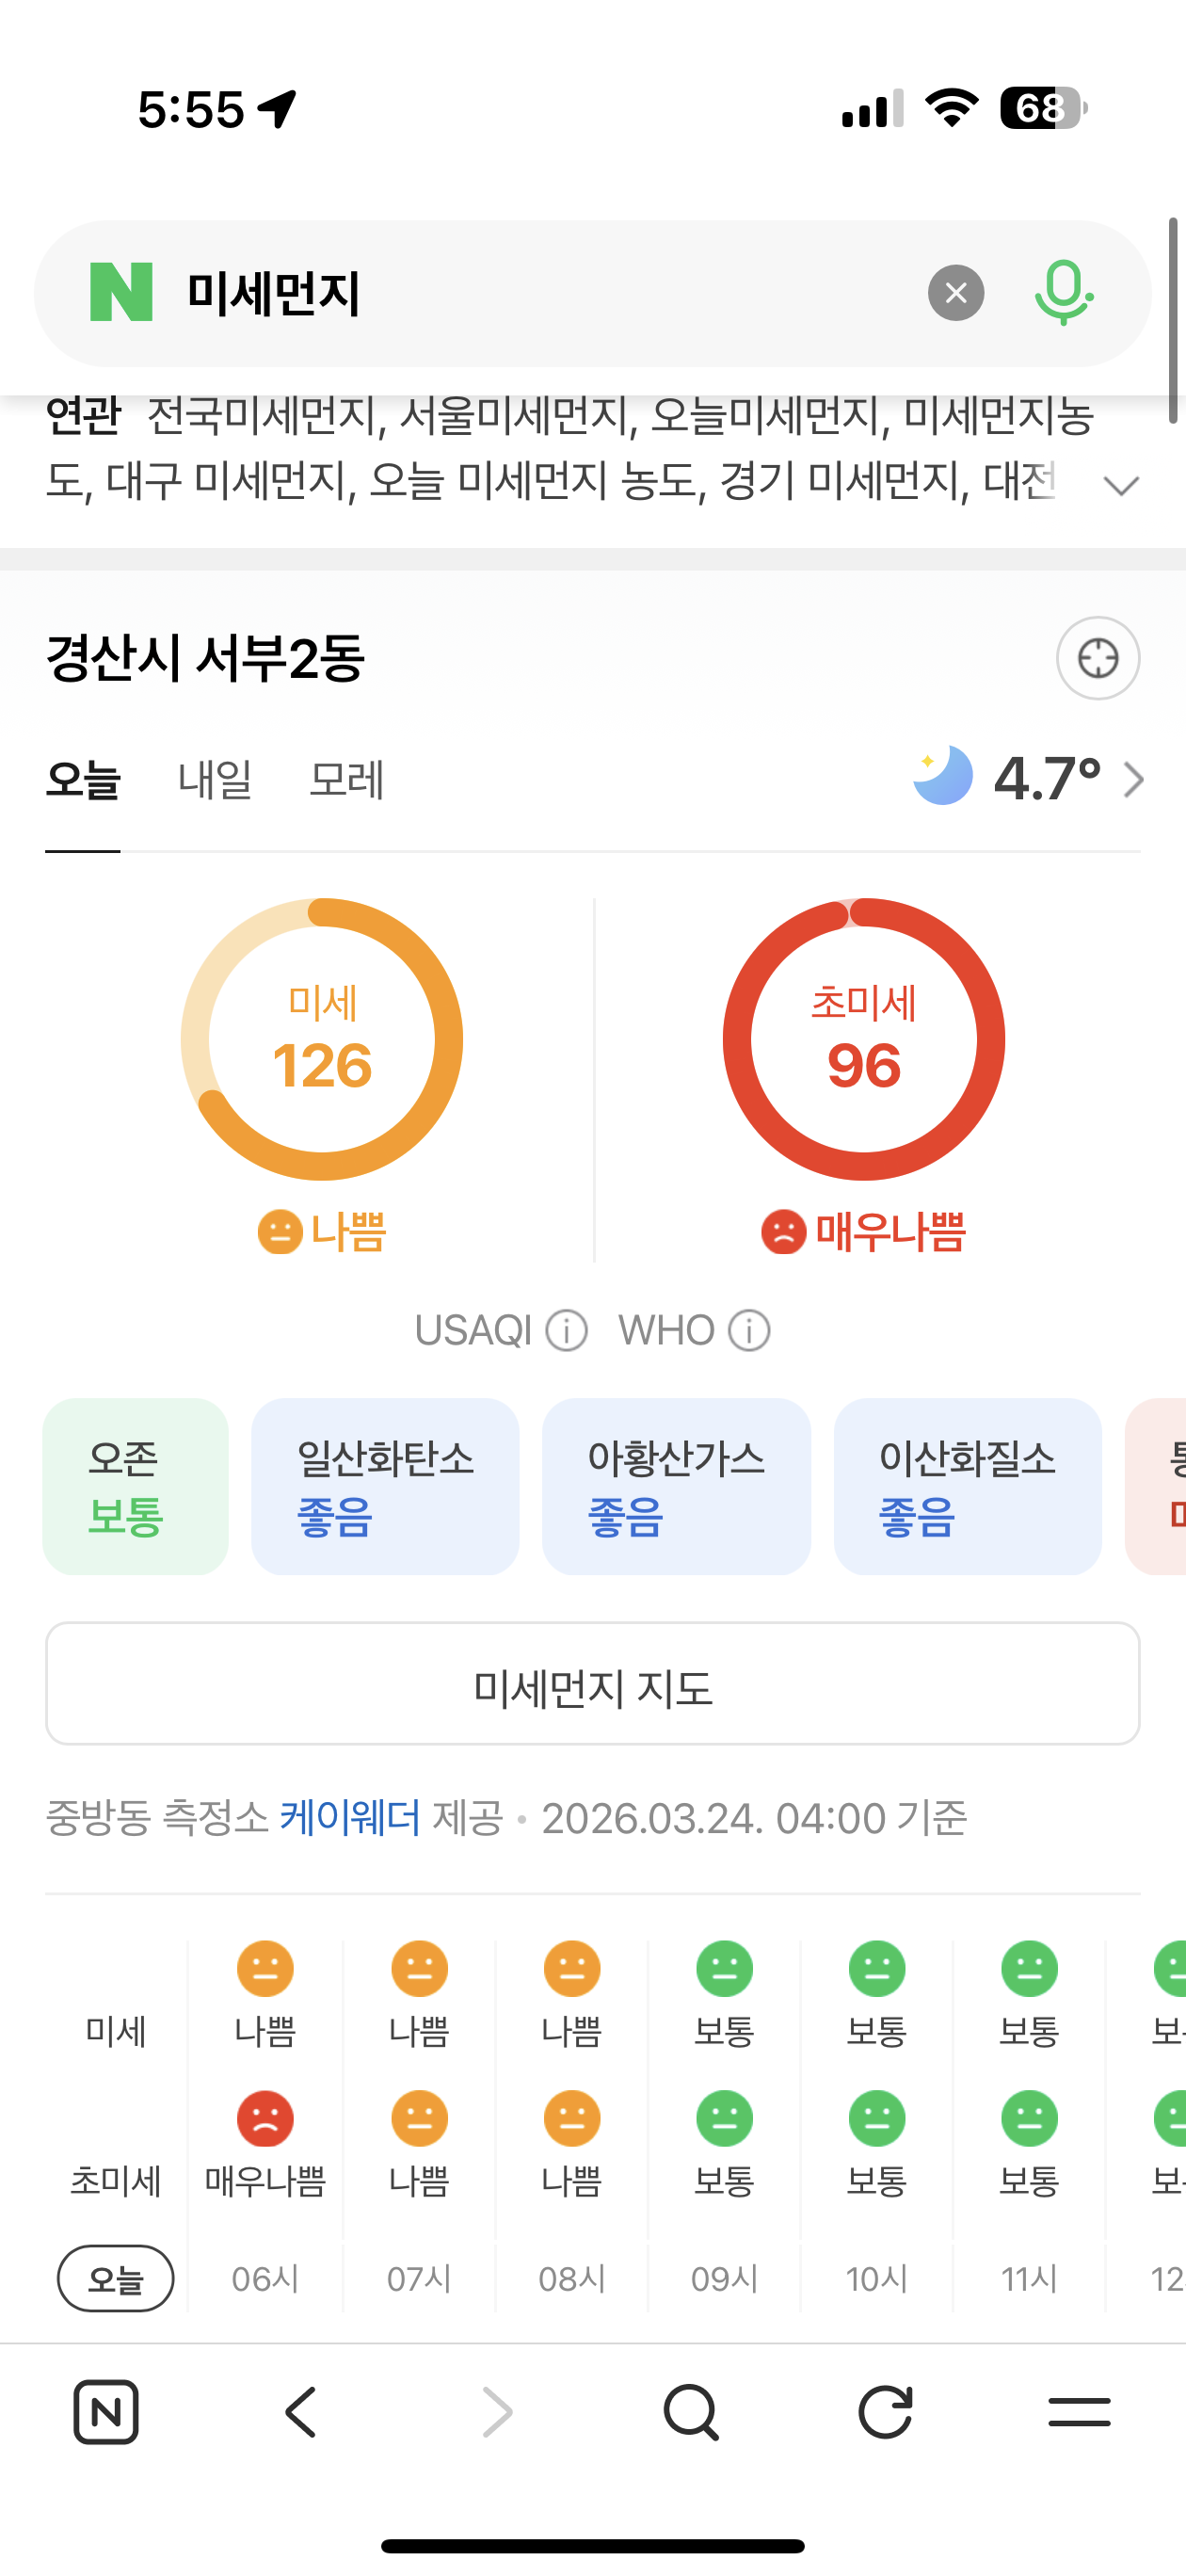Switch to the 모레 tab
The image size is (1186, 2576).
[347, 780]
